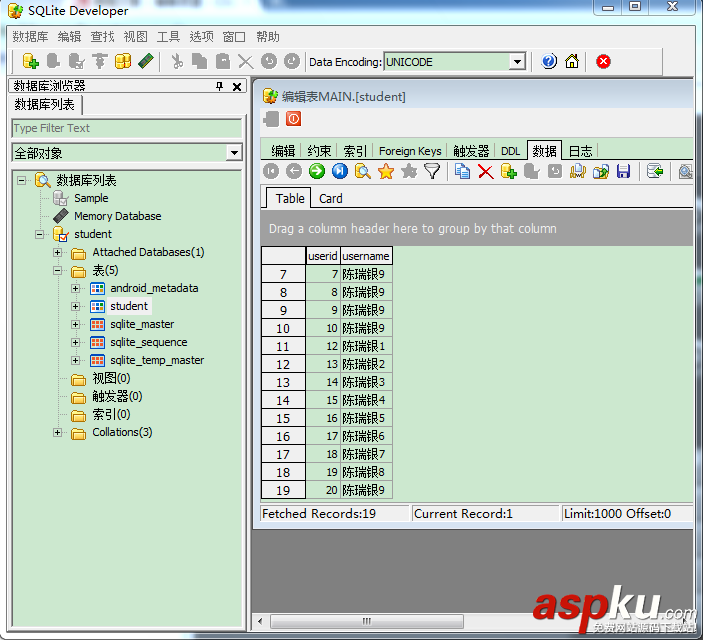This screenshot has width=703, height=640.
Task: Click the userid cell with value 20
Action: pos(323,490)
